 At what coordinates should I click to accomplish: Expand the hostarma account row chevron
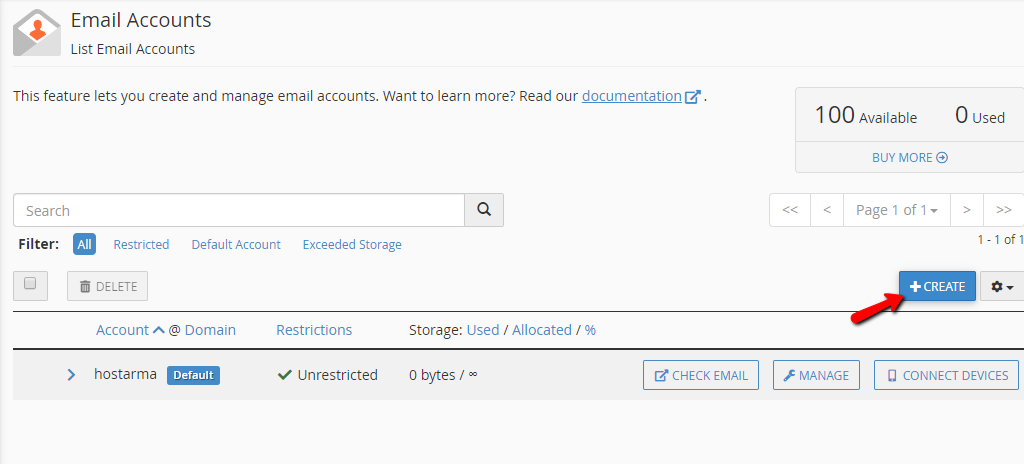pos(71,375)
